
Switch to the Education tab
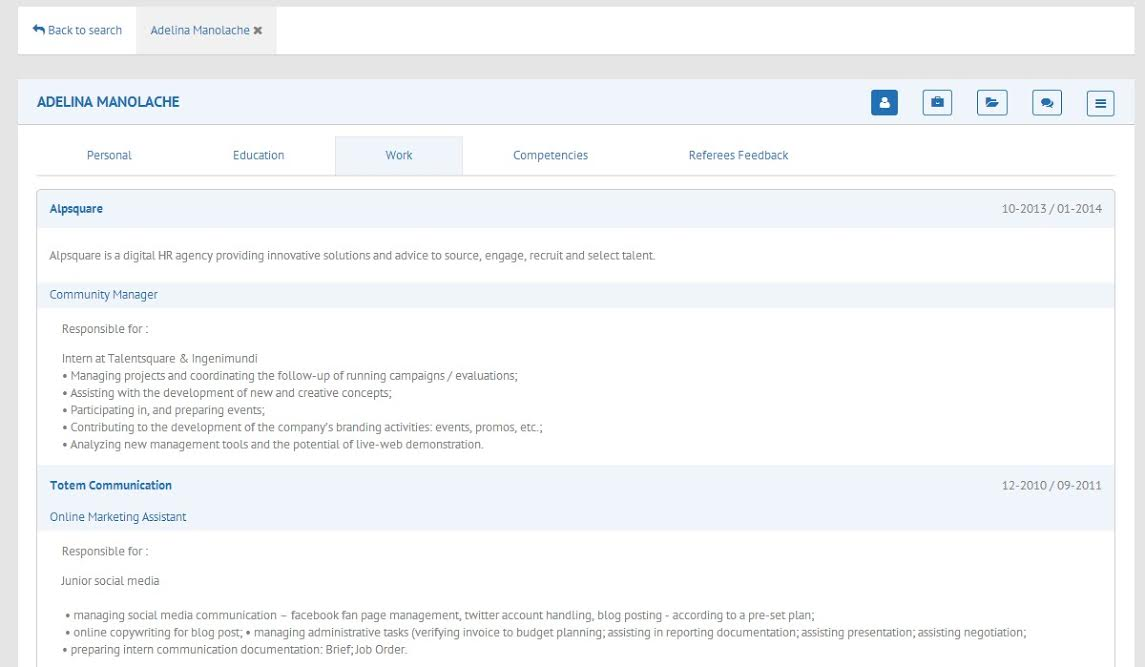259,155
